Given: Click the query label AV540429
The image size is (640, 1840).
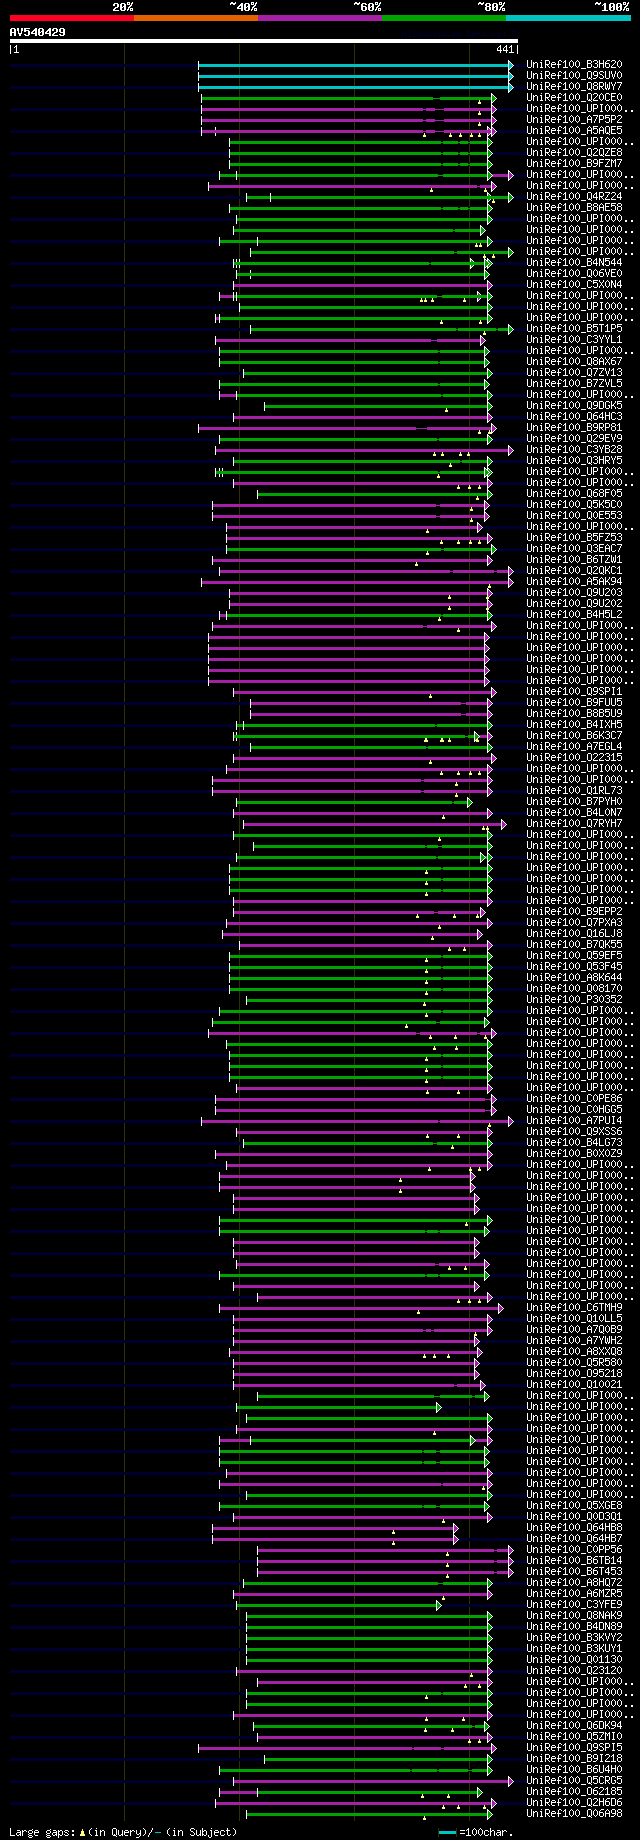Looking at the screenshot, I should click(38, 32).
